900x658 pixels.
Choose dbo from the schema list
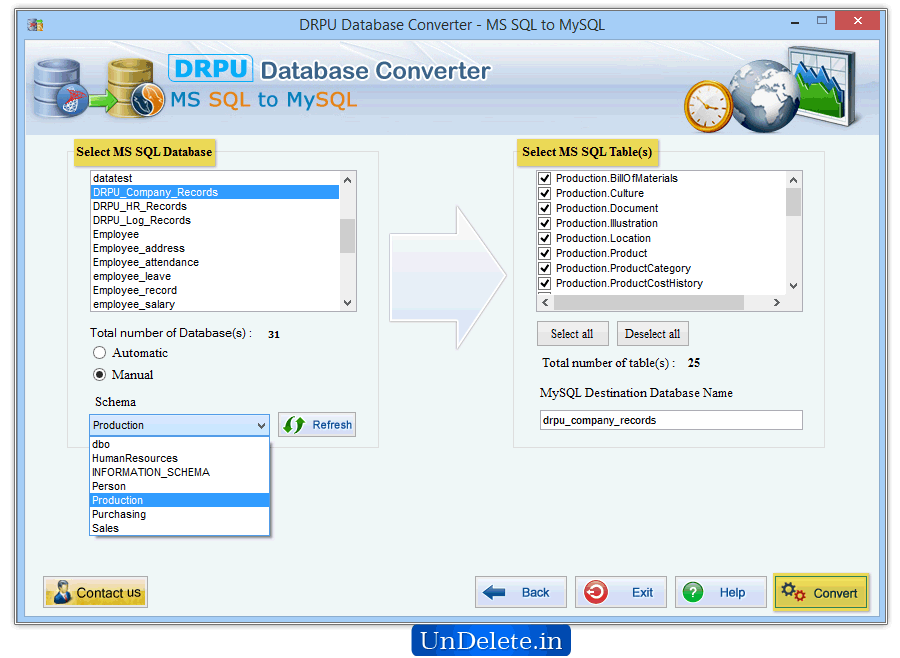[x=180, y=444]
